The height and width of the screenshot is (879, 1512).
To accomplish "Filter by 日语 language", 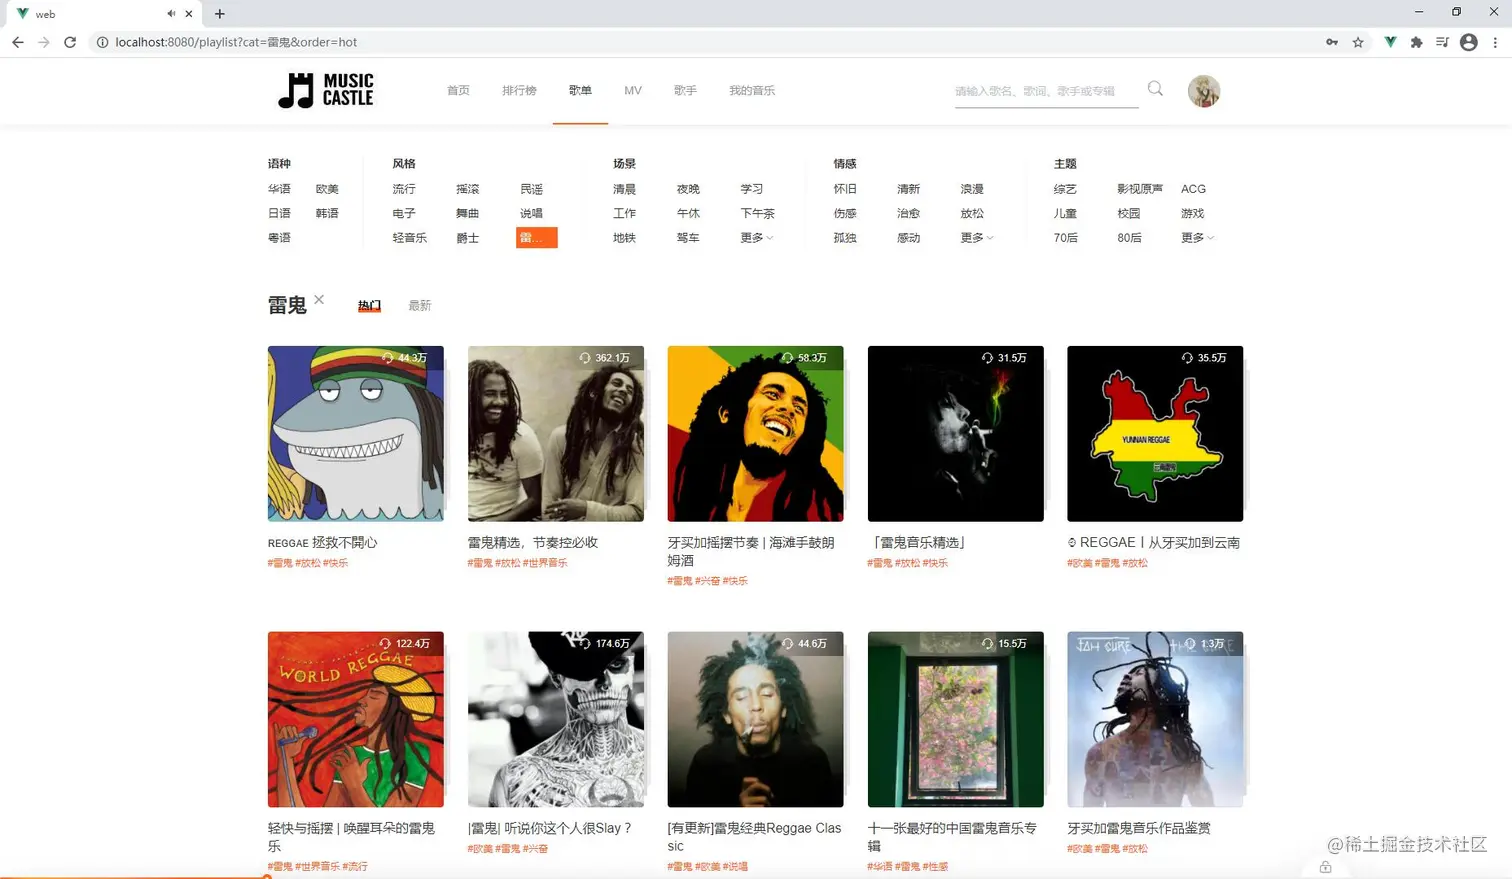I will click(x=279, y=213).
